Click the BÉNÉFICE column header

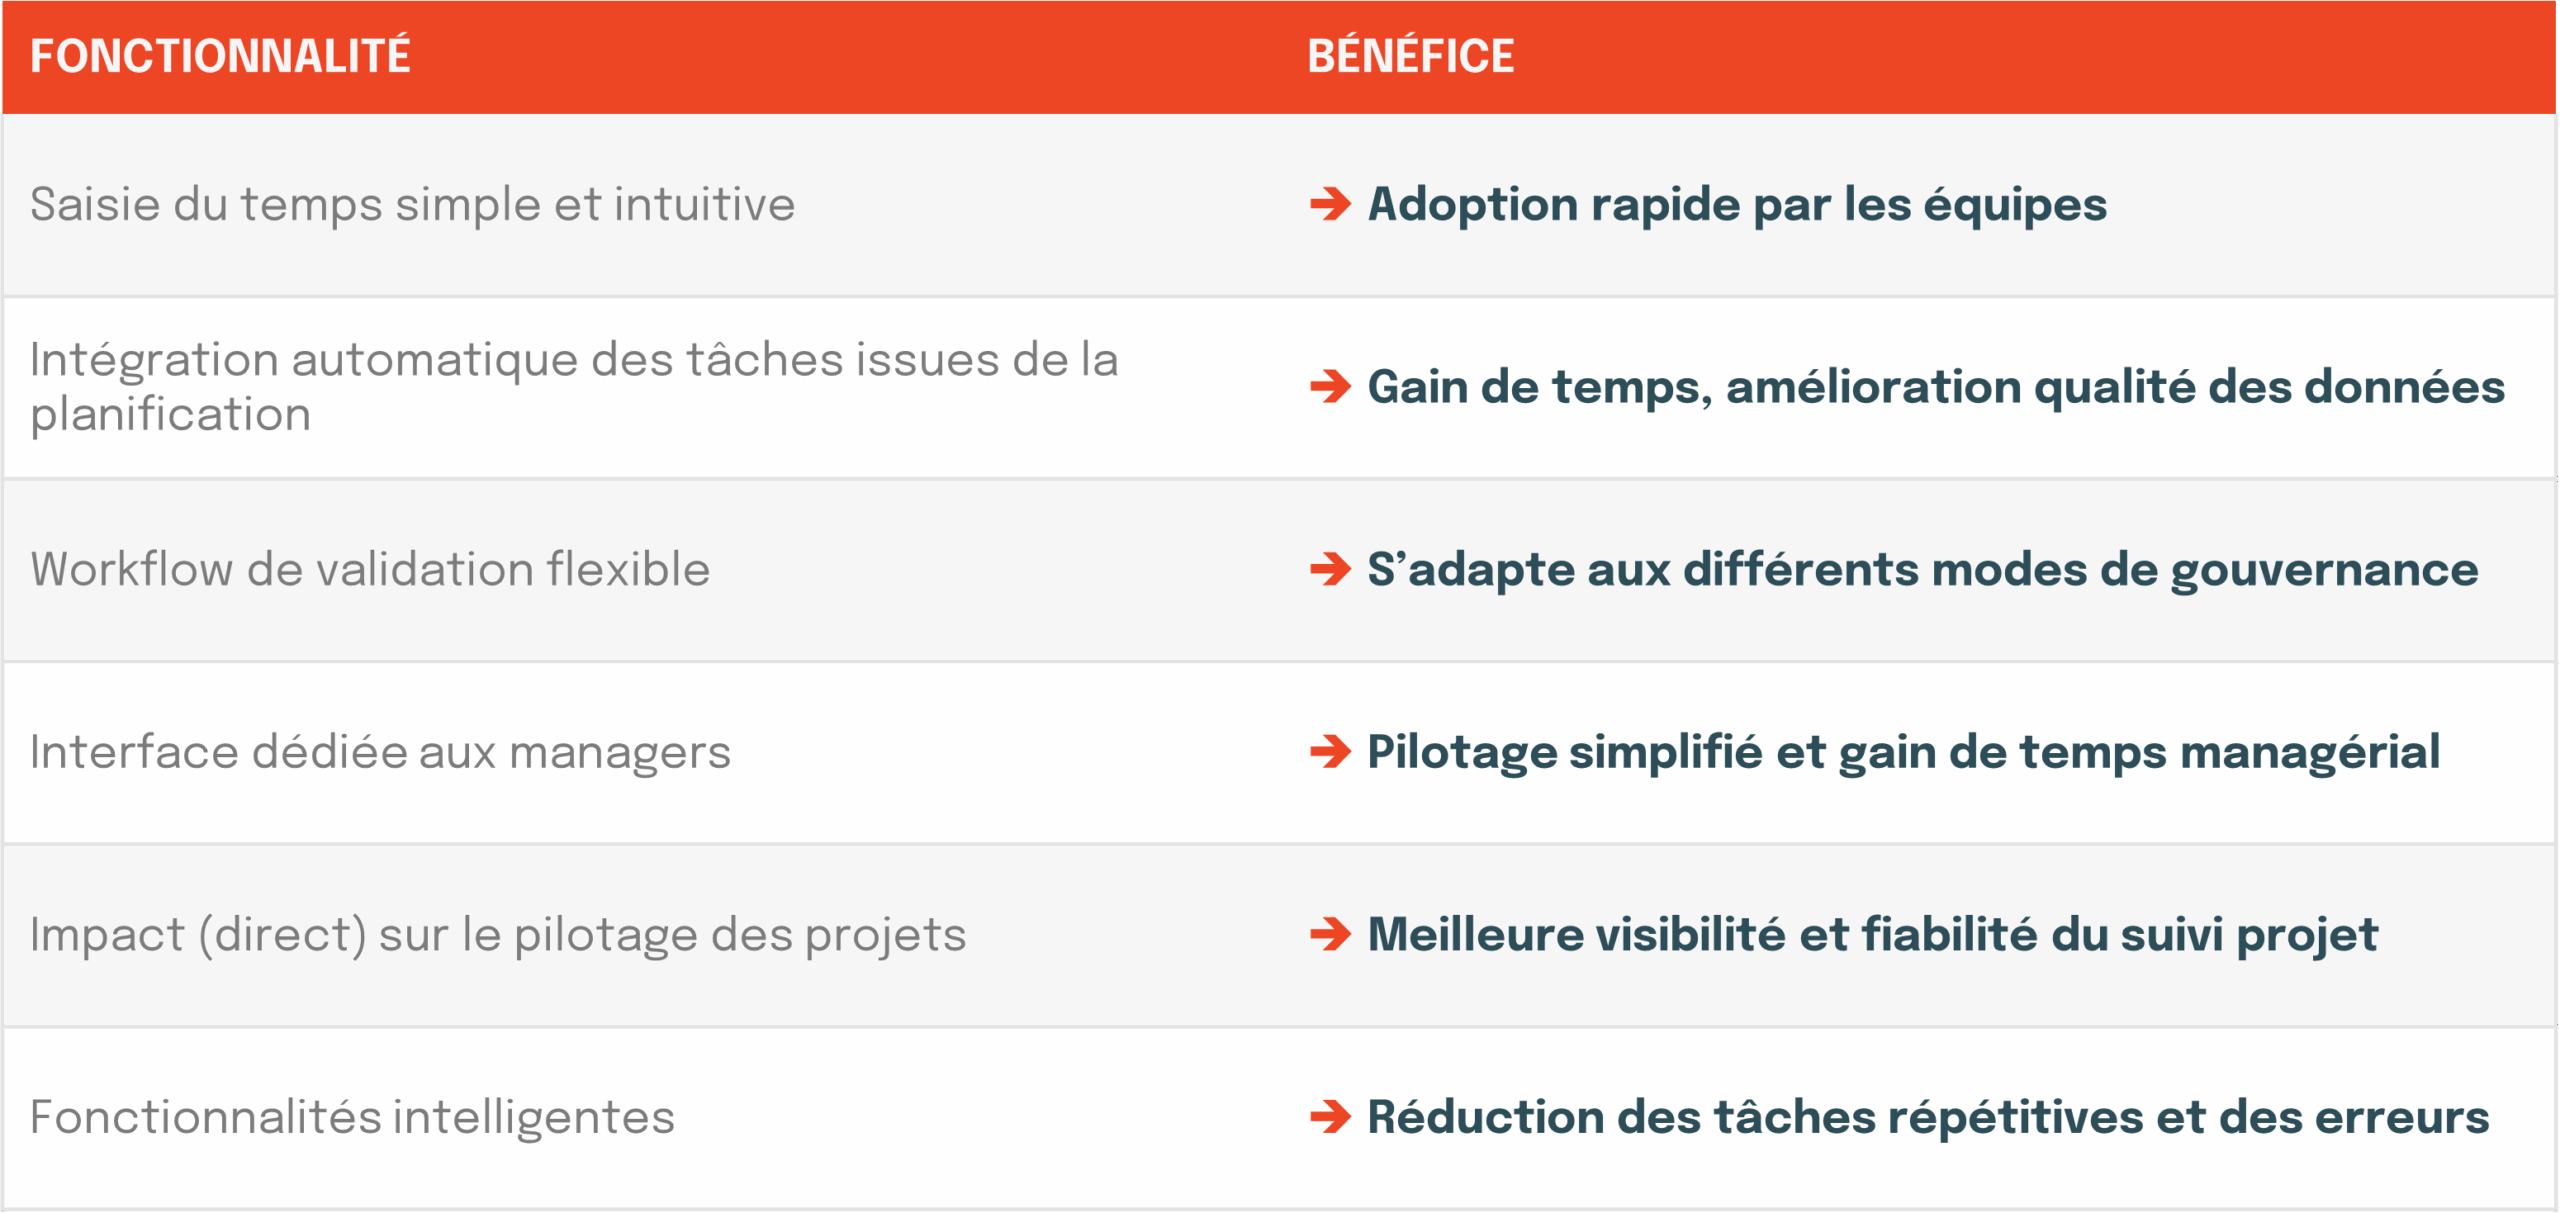pyautogui.click(x=1410, y=56)
